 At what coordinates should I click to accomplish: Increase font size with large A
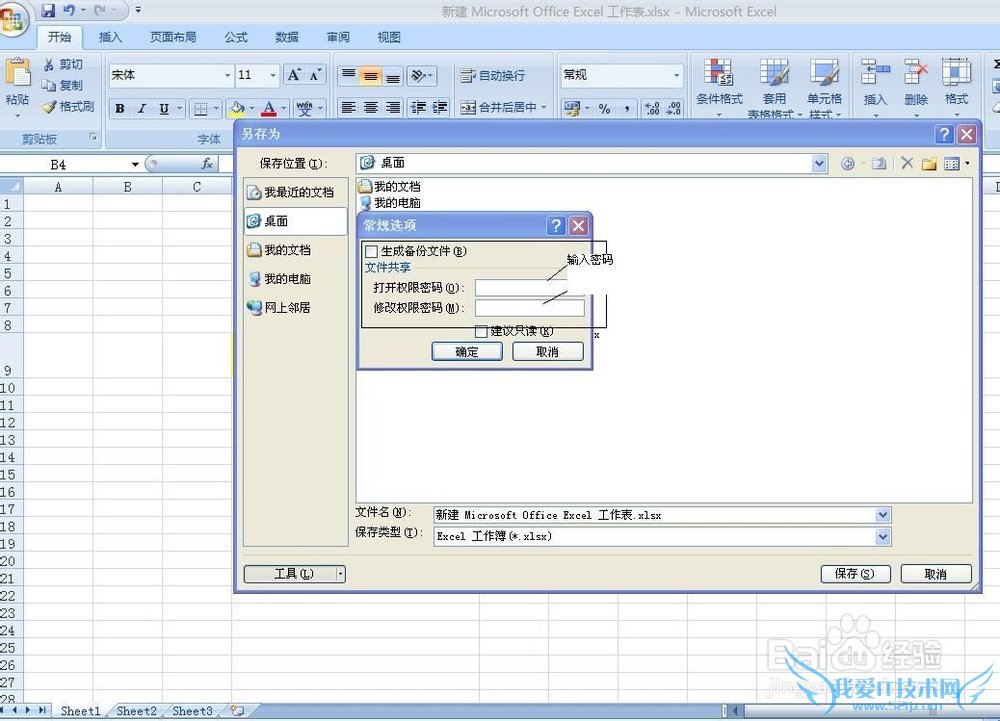294,75
